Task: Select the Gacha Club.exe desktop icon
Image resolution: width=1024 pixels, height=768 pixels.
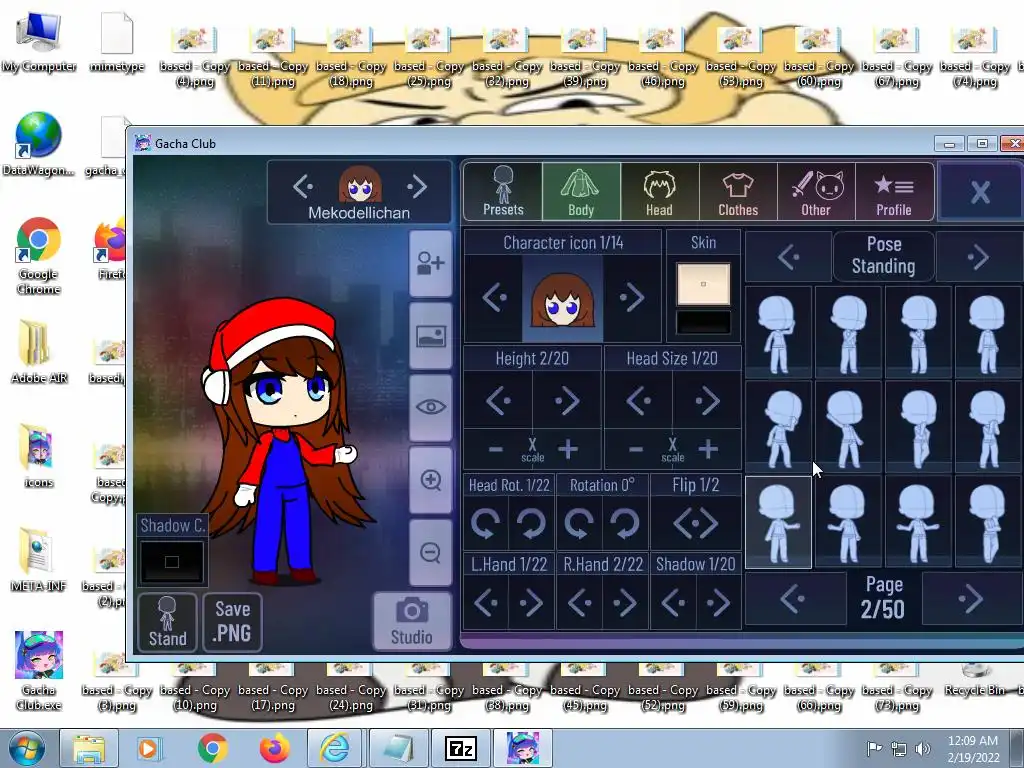Action: coord(39,671)
